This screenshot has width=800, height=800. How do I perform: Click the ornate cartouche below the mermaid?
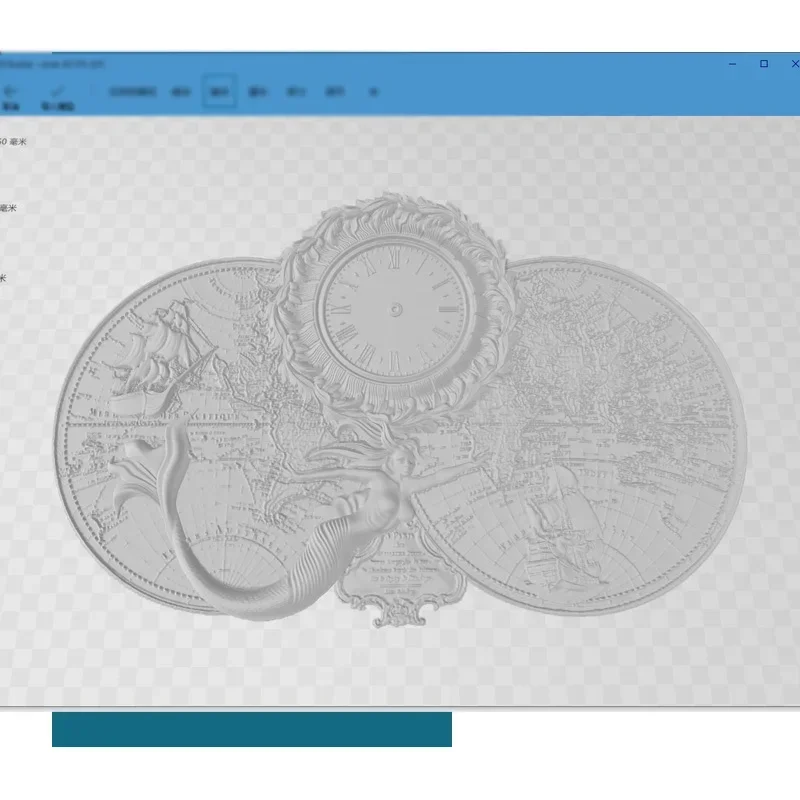click(x=402, y=579)
